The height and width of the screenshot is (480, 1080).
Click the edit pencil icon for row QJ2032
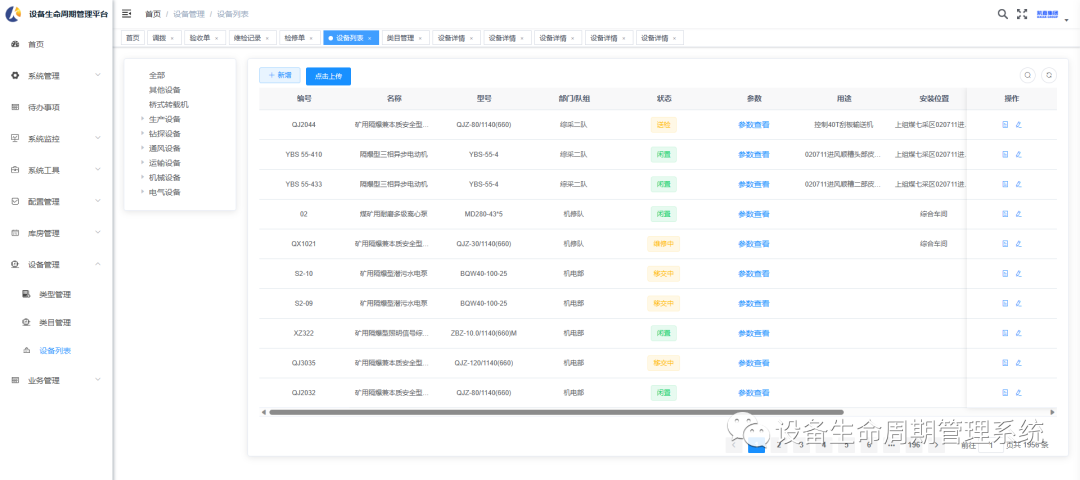point(1019,393)
